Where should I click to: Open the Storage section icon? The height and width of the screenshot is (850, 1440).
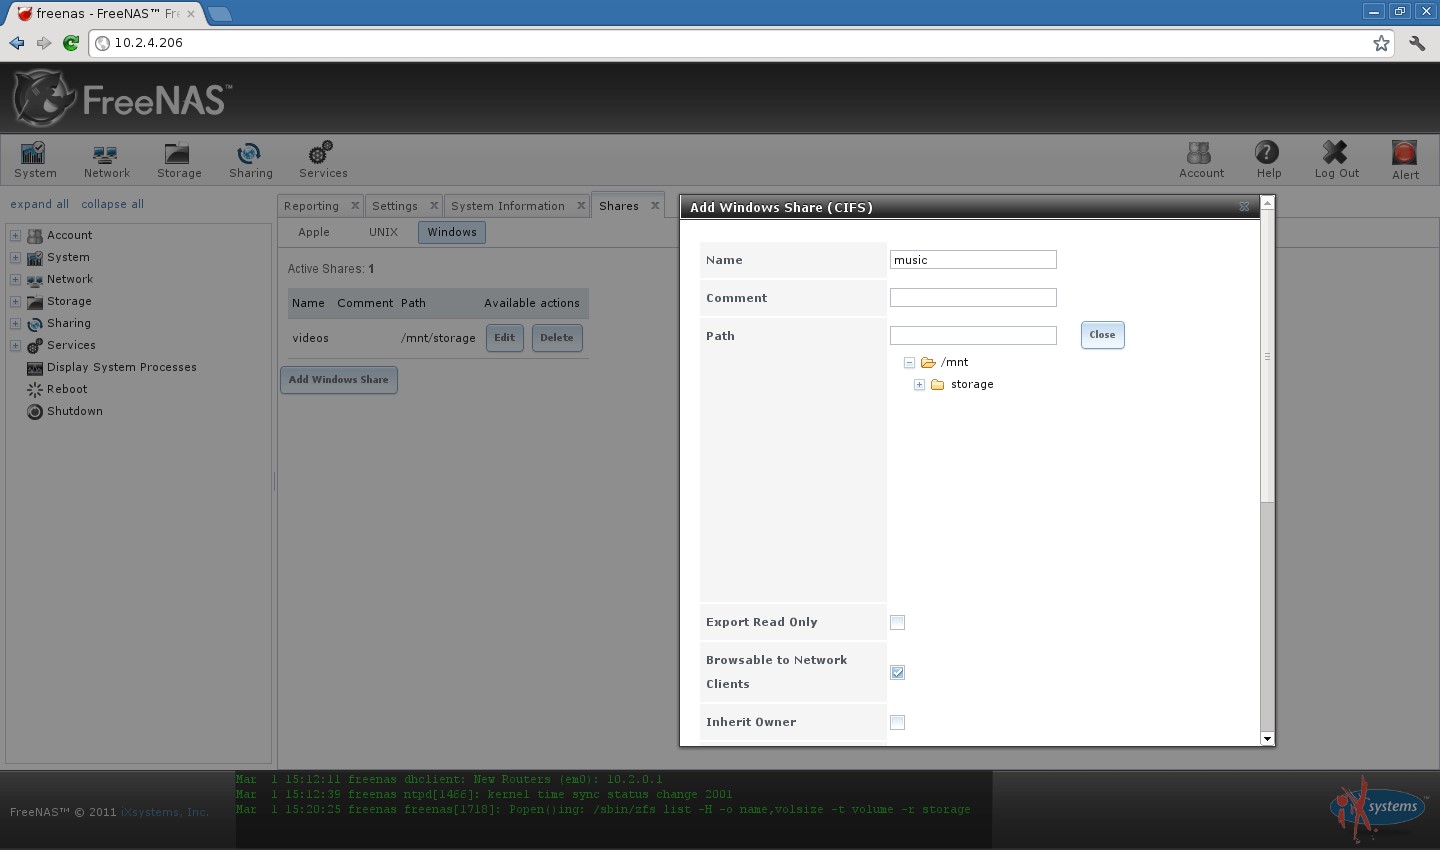tap(178, 158)
